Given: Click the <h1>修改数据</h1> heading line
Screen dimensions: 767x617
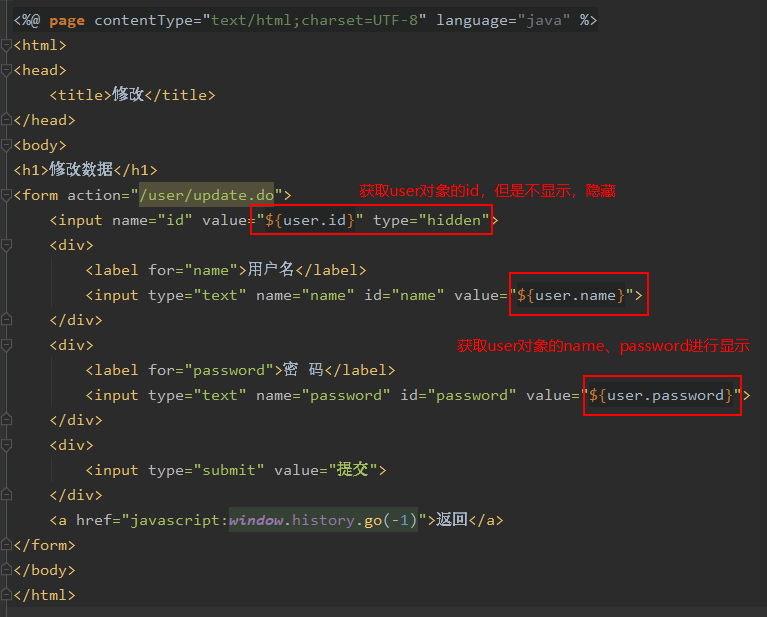Looking at the screenshot, I should 86,170.
